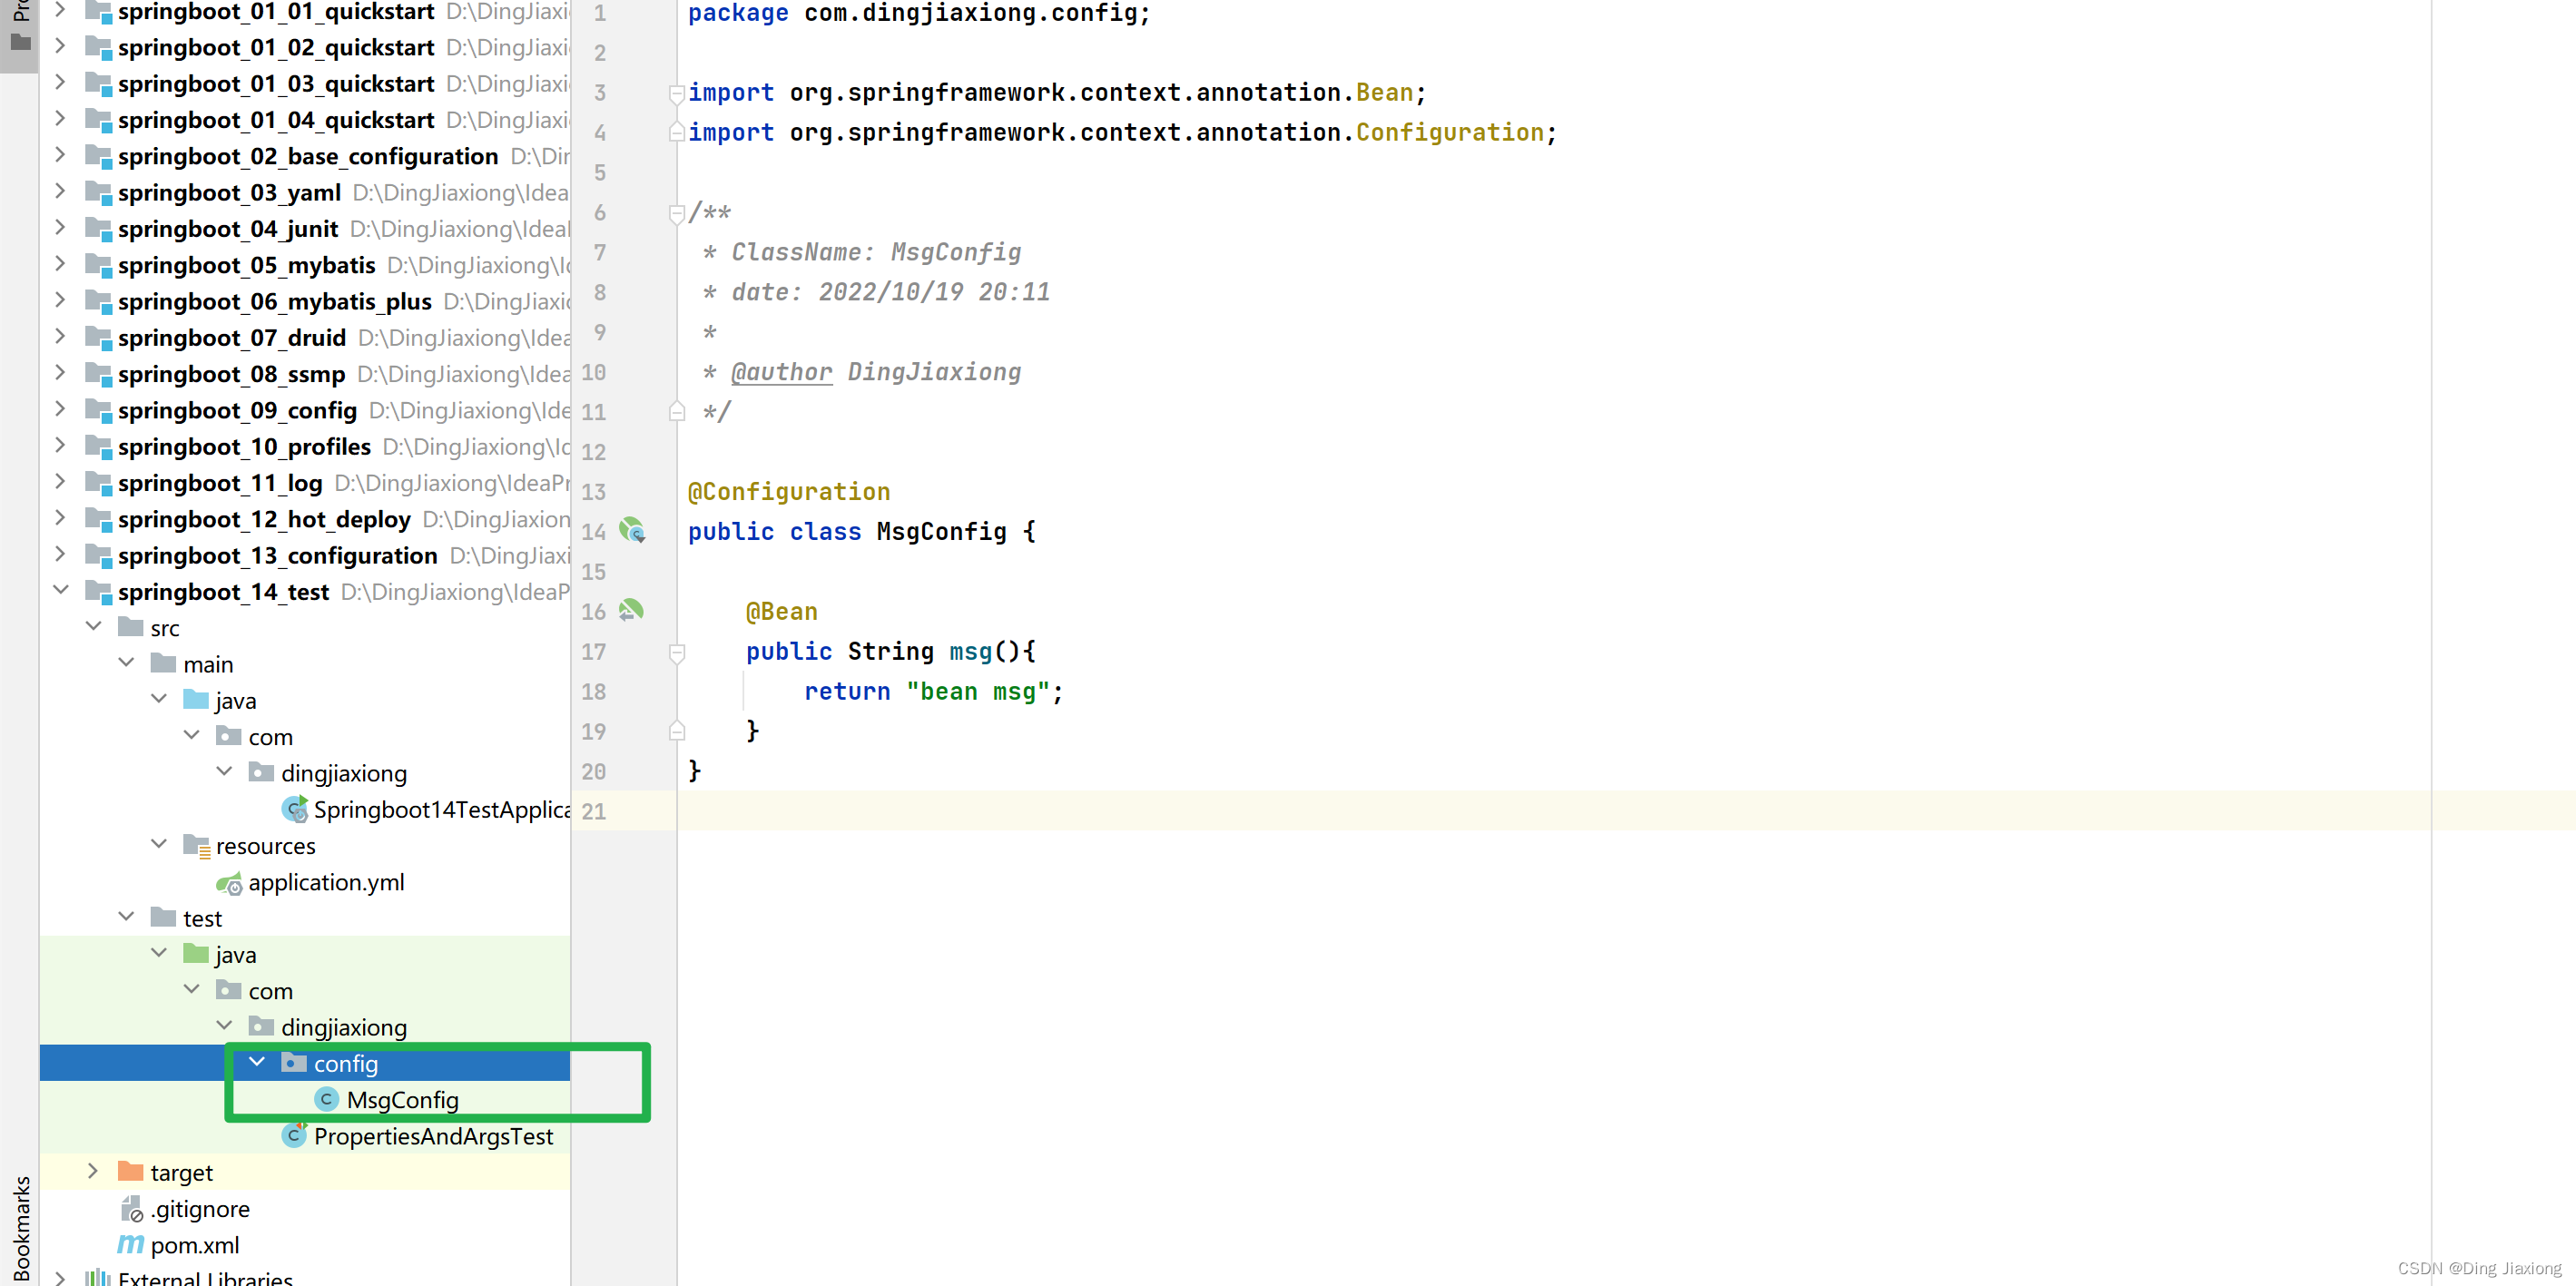Image resolution: width=2576 pixels, height=1286 pixels.
Task: Click the MsgConfig class name in editor
Action: 941,531
